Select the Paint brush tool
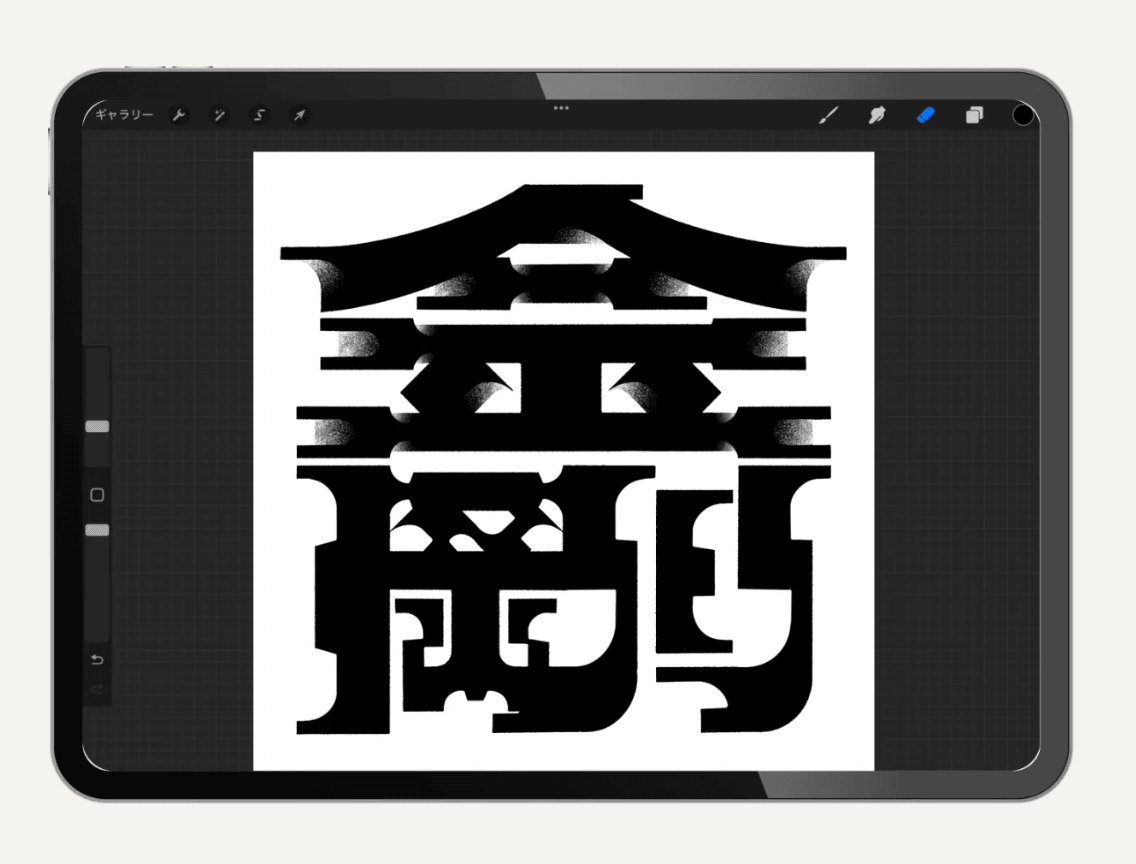The height and width of the screenshot is (864, 1136). coord(828,115)
